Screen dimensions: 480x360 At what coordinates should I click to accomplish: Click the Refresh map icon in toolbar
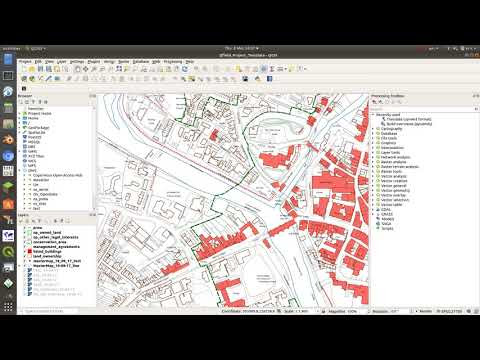[184, 69]
